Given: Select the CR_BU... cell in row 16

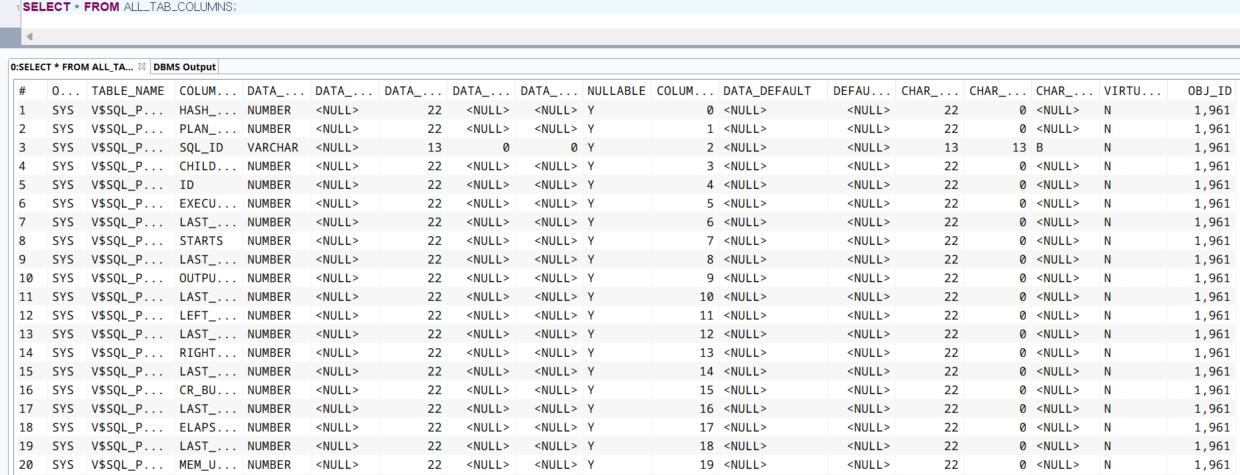Looking at the screenshot, I should click(x=208, y=390).
